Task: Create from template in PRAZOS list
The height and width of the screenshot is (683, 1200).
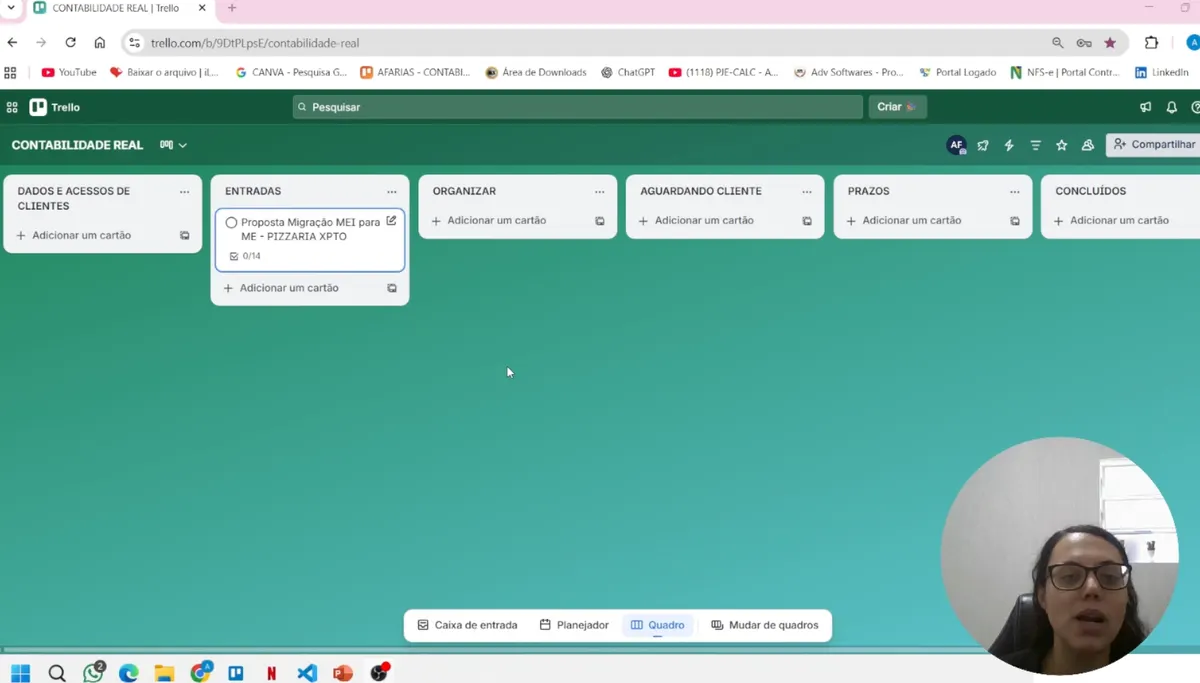Action: [x=1015, y=221]
